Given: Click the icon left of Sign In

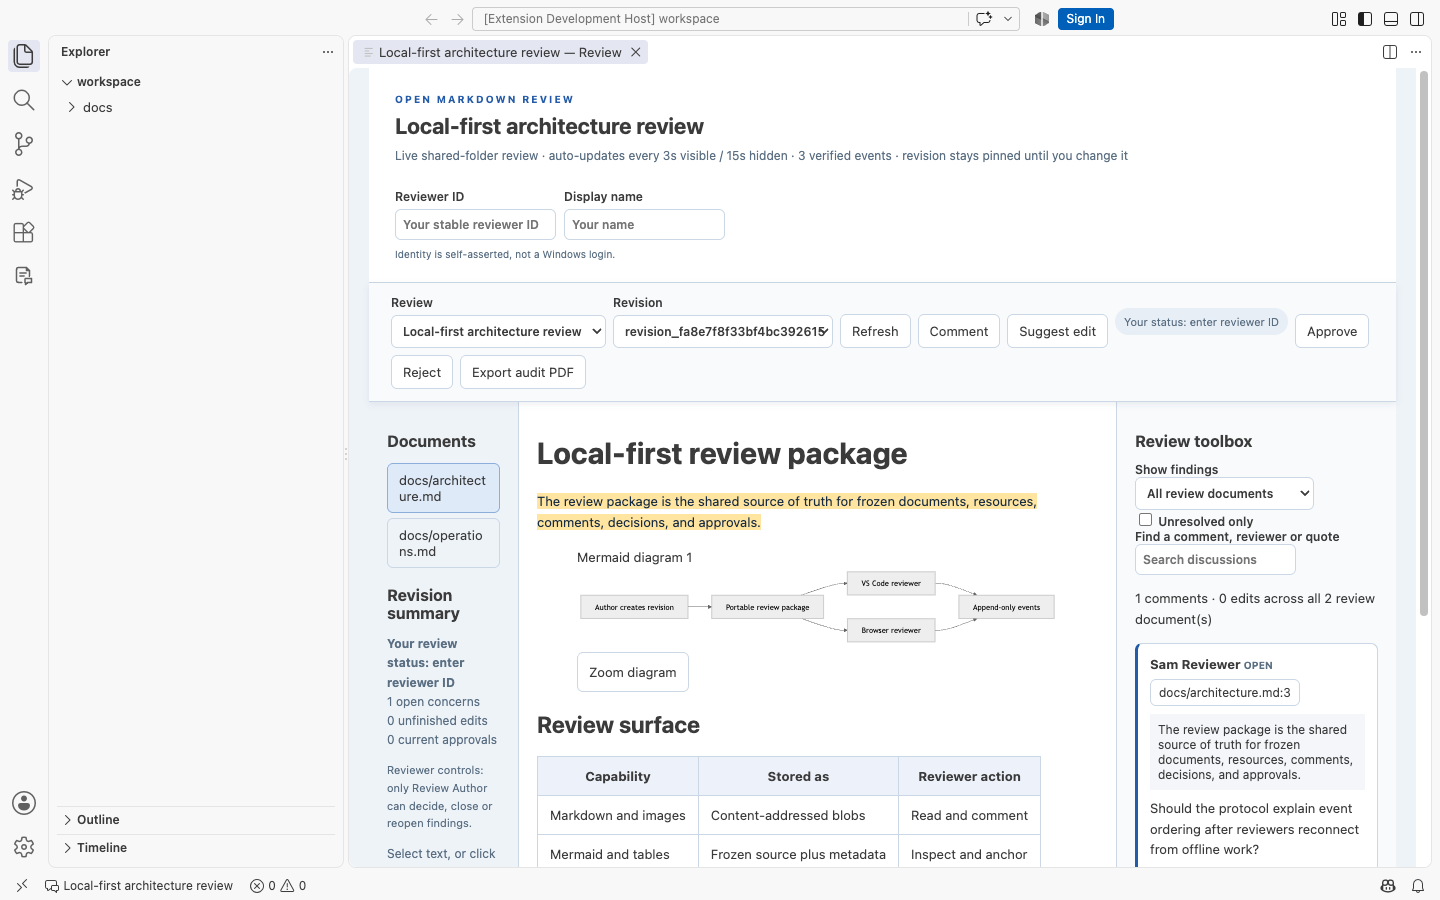Looking at the screenshot, I should [x=1042, y=19].
